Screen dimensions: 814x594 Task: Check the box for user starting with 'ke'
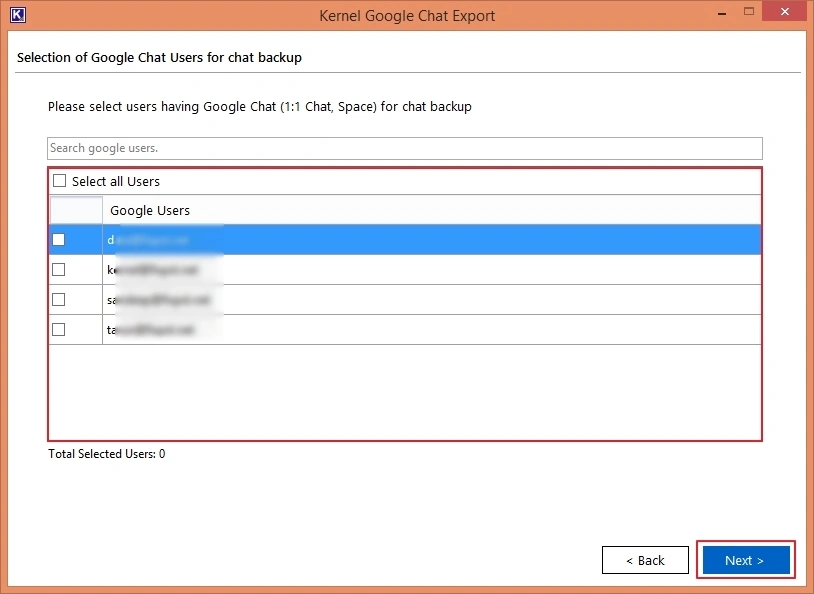59,269
